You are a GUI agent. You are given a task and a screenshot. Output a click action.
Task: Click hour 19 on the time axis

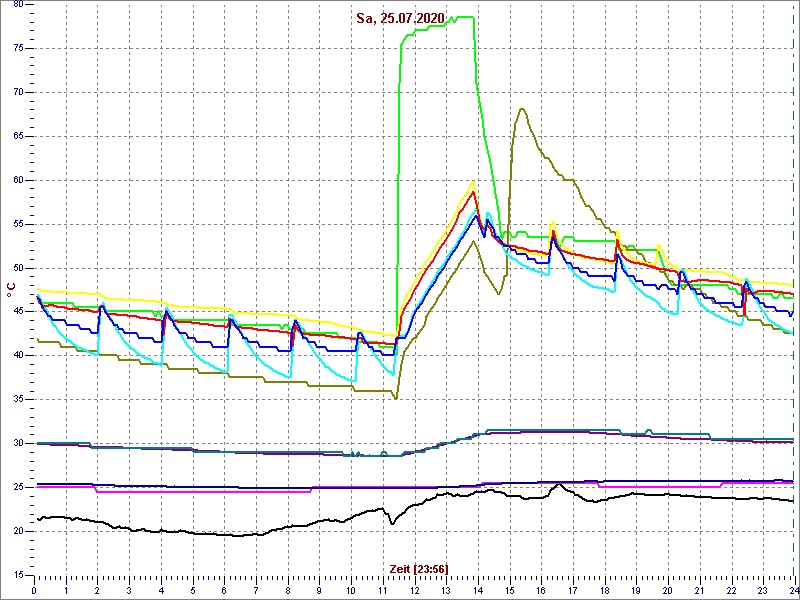[x=635, y=590]
